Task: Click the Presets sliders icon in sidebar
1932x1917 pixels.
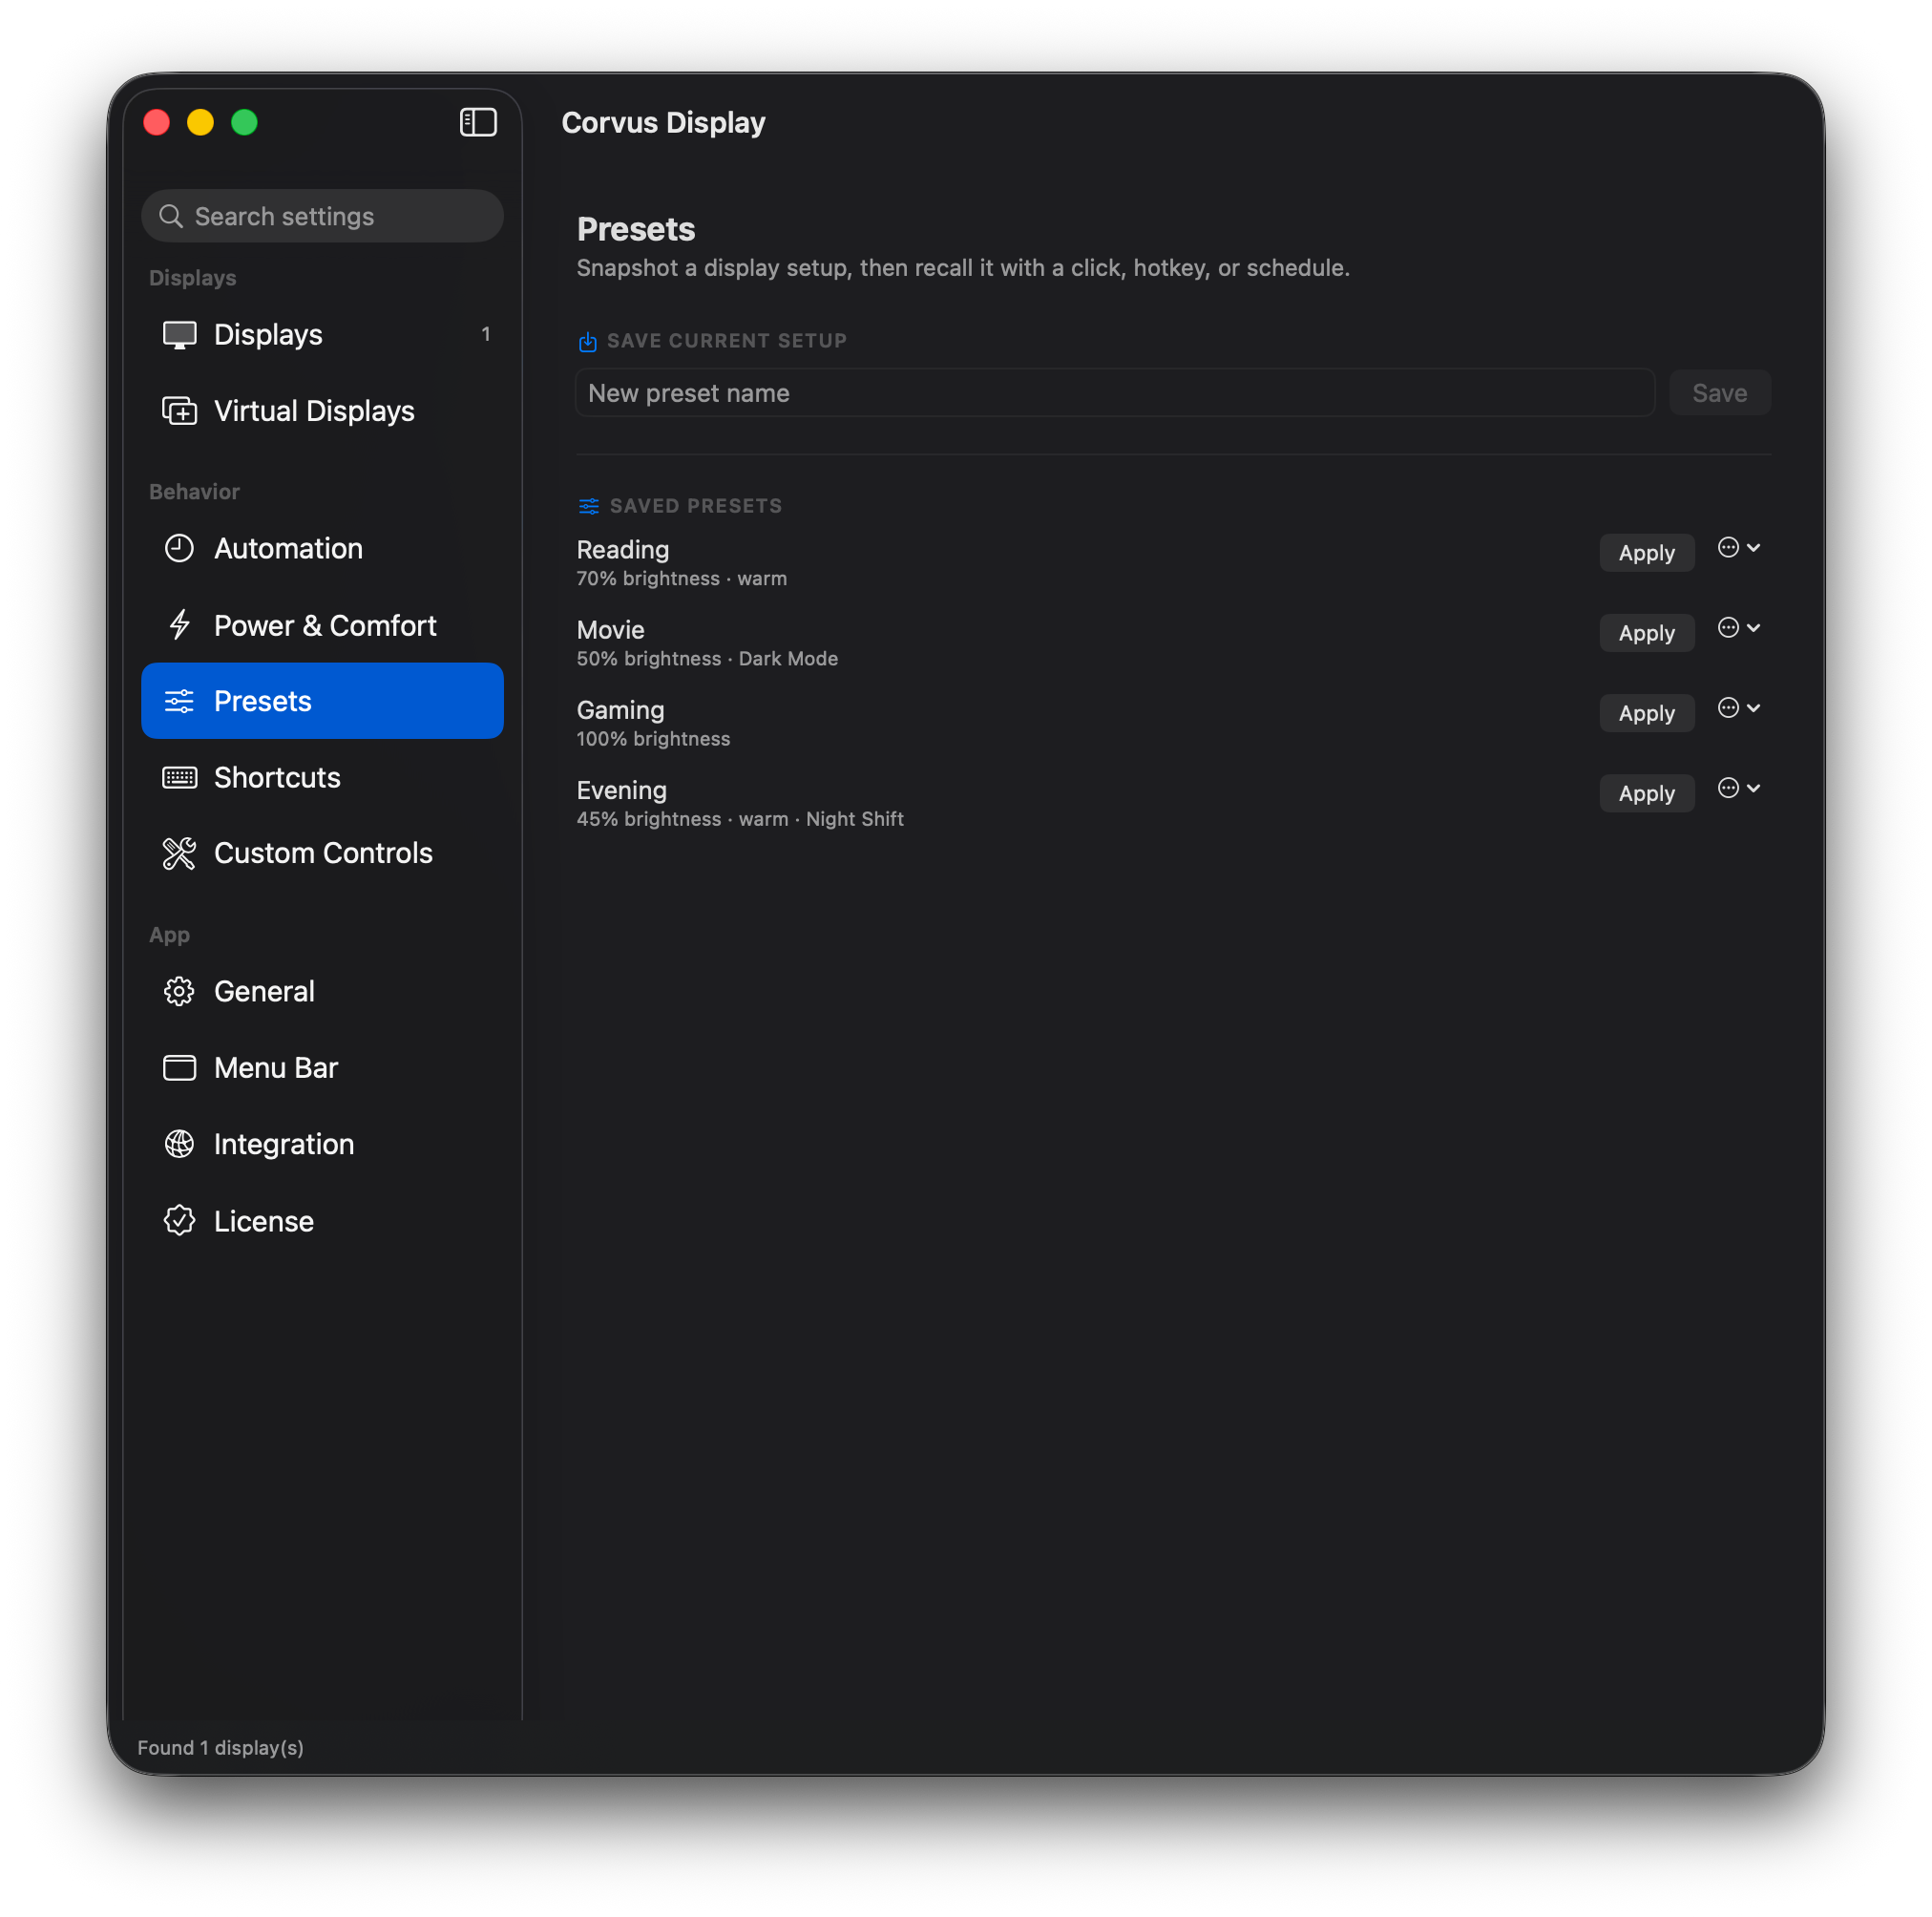Action: pyautogui.click(x=180, y=702)
